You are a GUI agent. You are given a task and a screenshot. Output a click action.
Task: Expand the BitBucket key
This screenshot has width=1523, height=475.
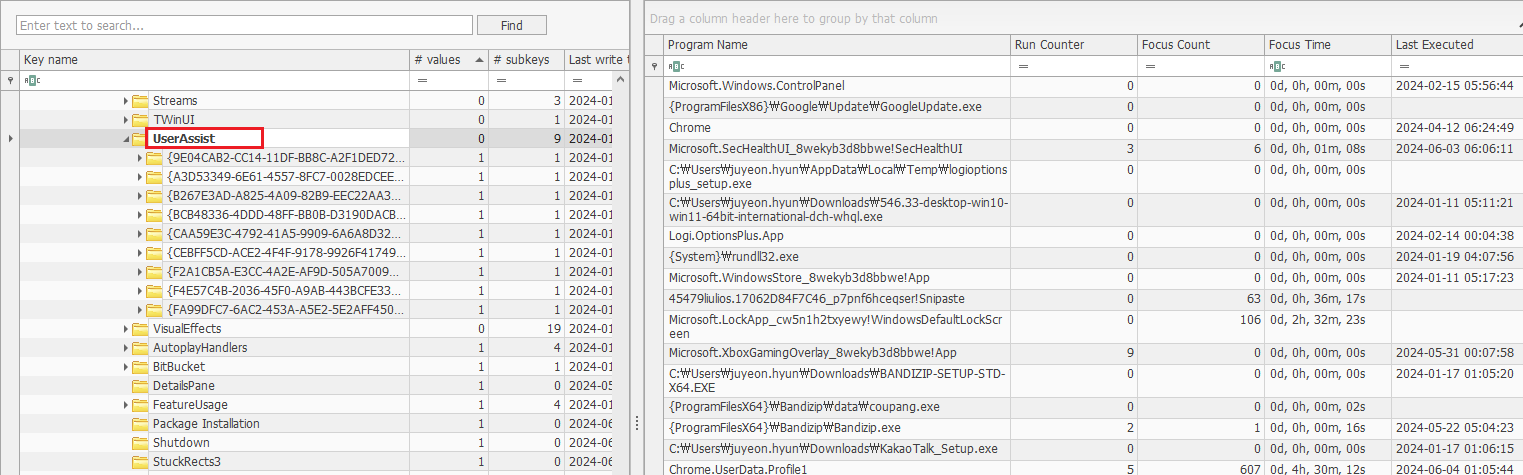click(126, 366)
